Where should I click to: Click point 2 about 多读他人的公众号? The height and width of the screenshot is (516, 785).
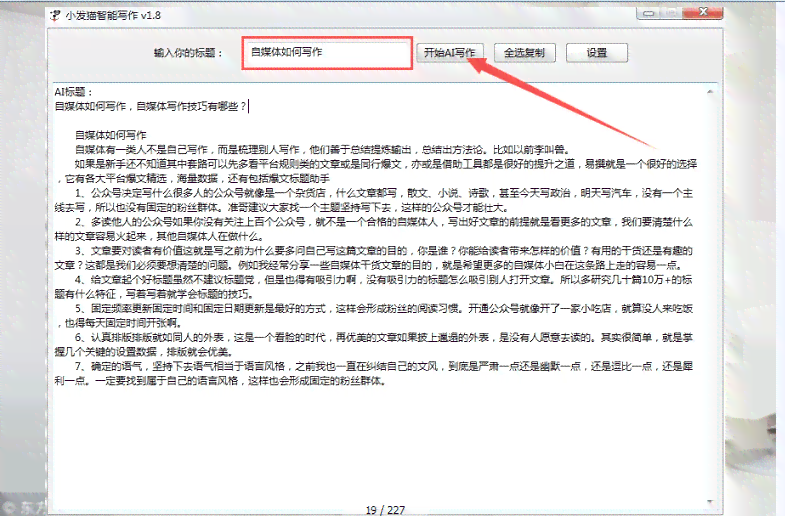[x=374, y=229]
